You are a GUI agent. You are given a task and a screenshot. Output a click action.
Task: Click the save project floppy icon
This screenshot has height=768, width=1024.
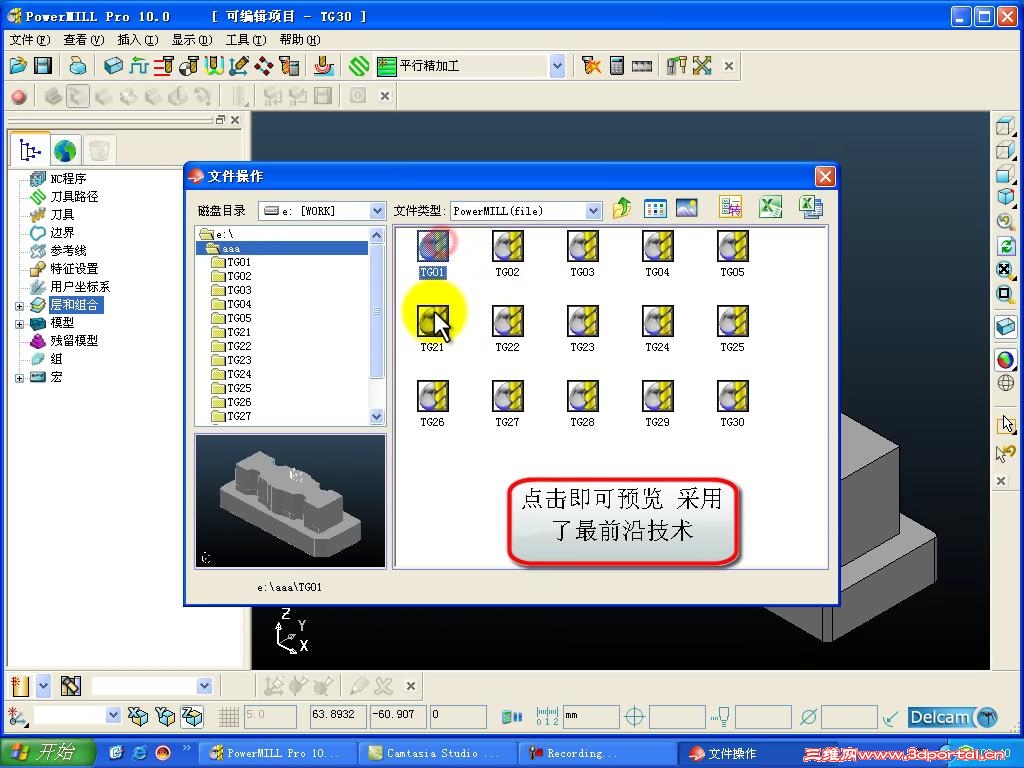point(43,65)
